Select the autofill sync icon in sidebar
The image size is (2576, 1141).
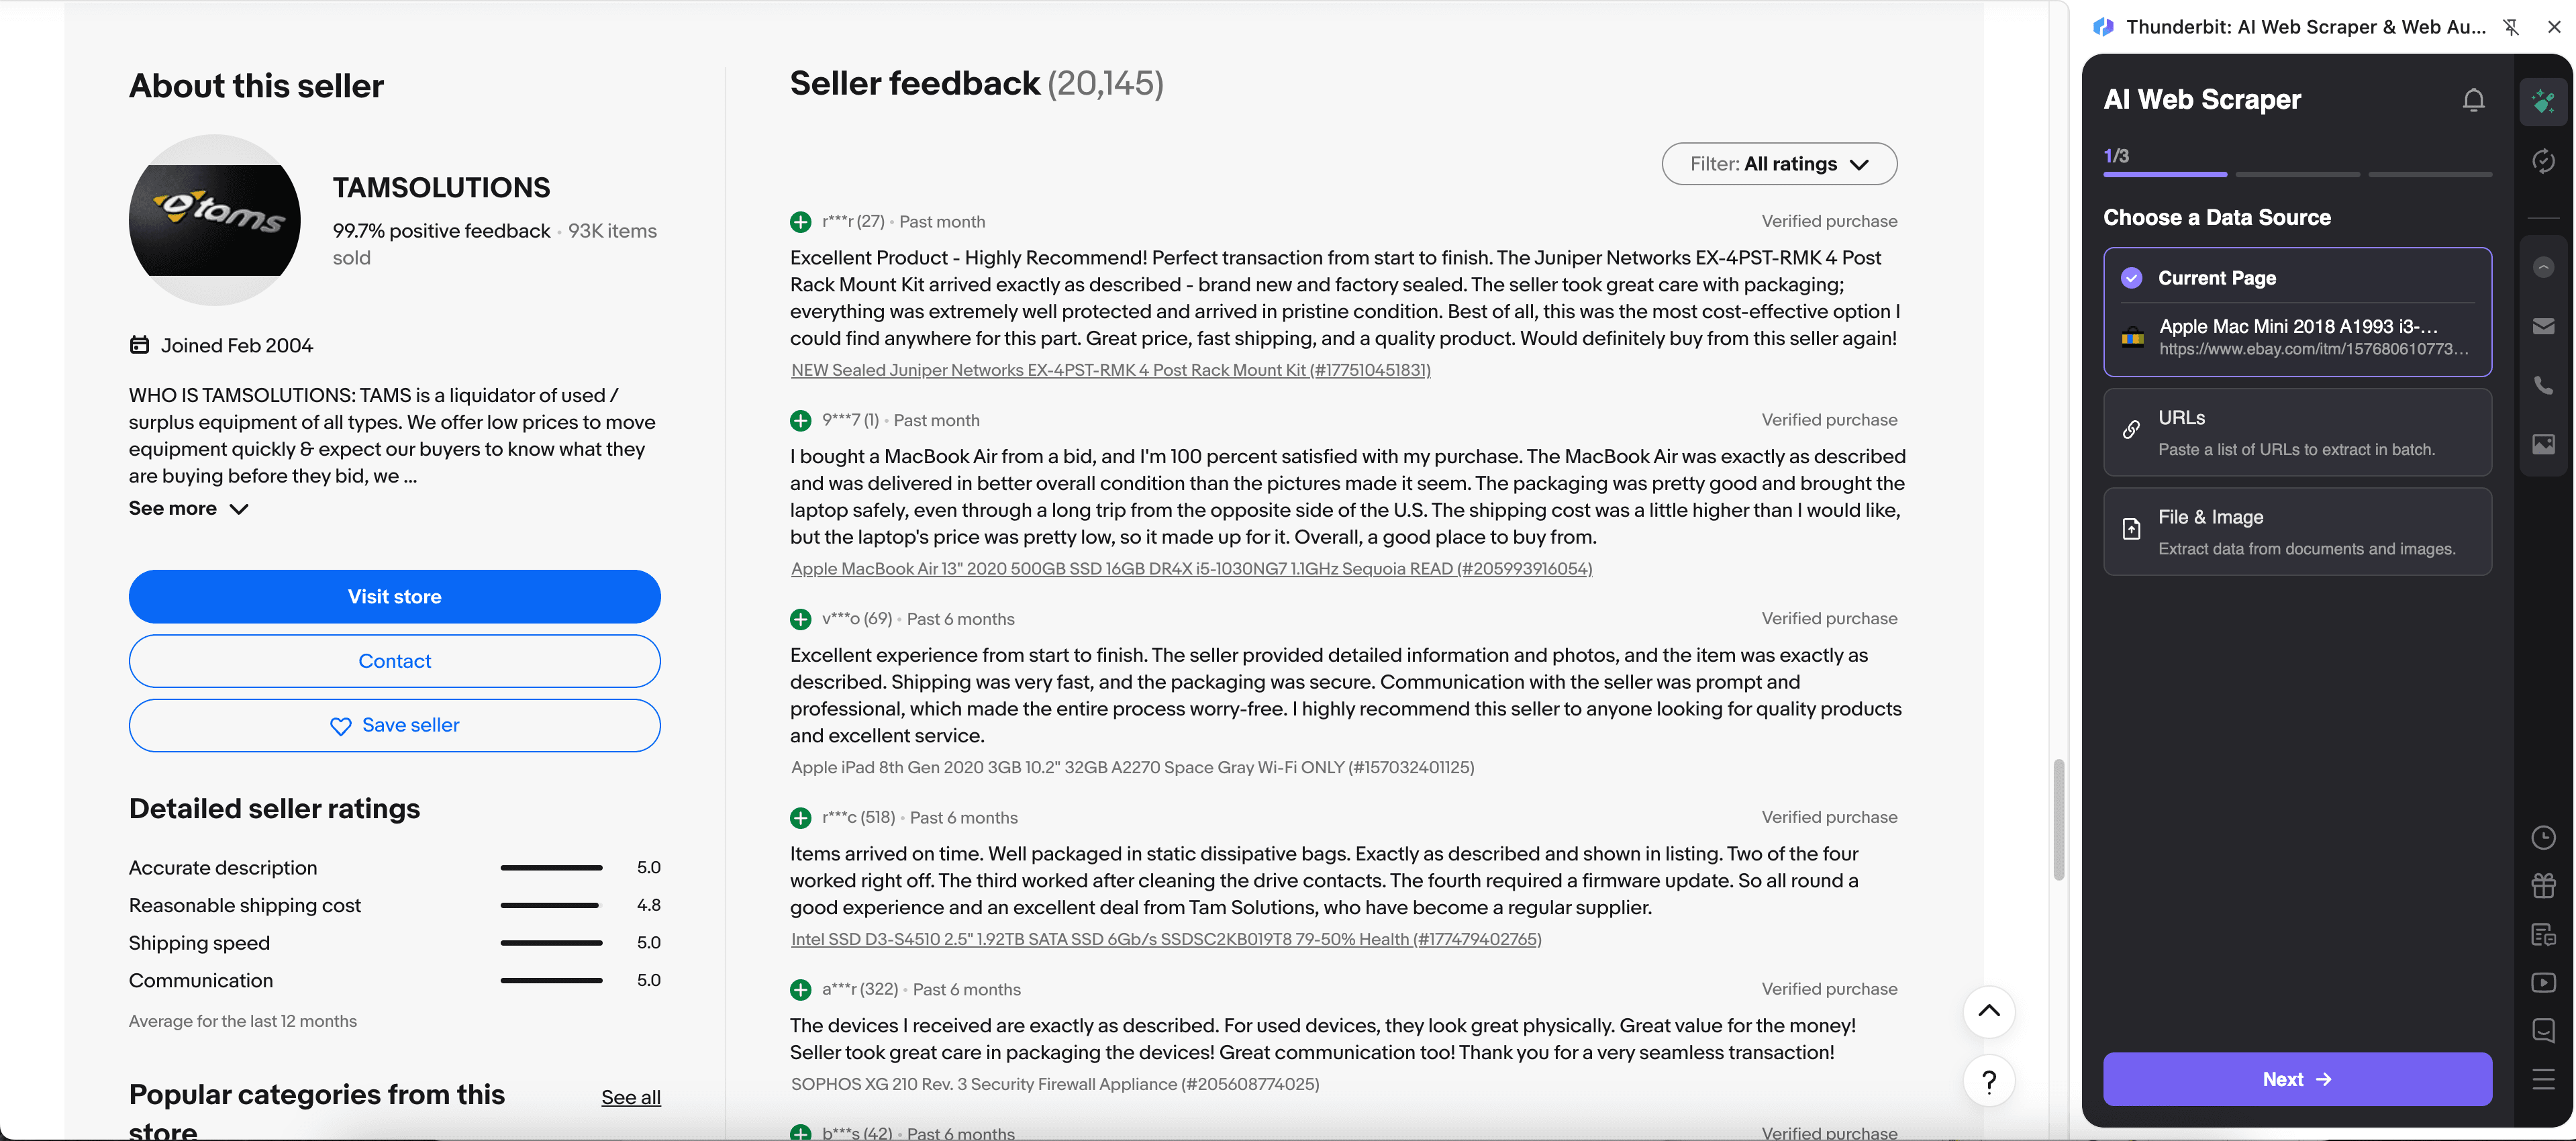coord(2544,161)
